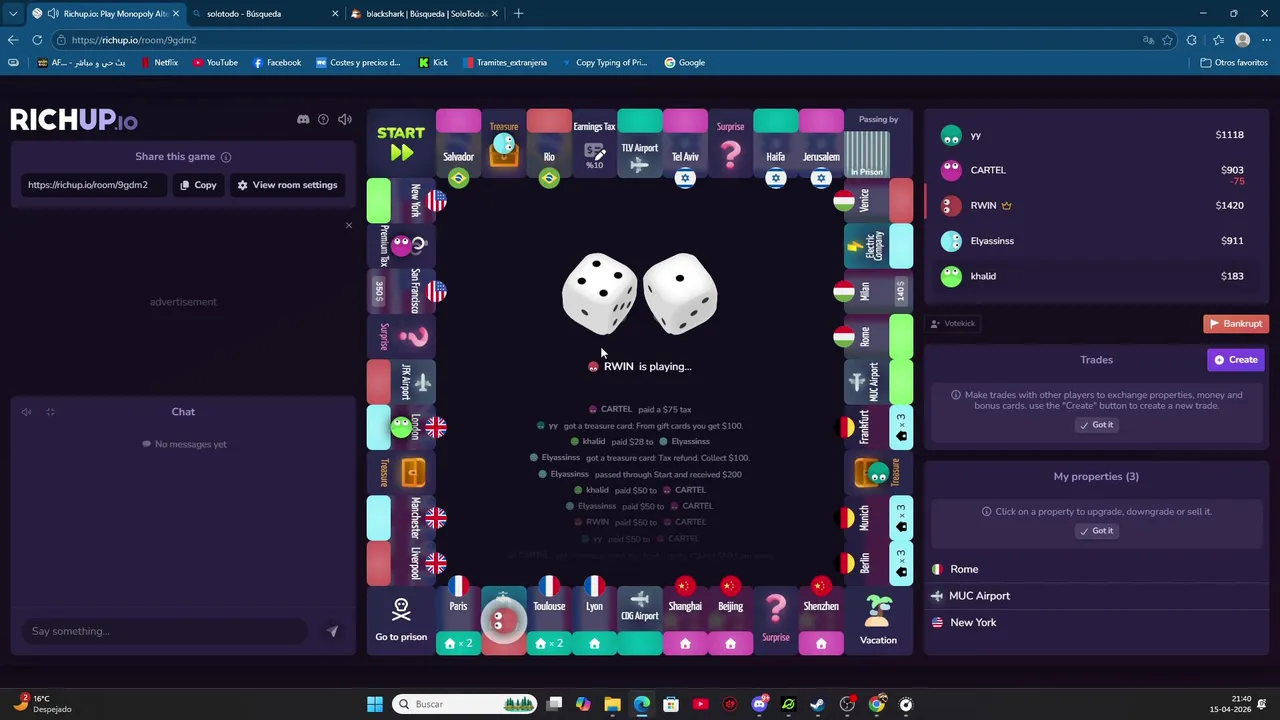The width and height of the screenshot is (1280, 720).
Task: Expand Otros favoritos folder
Action: [1234, 62]
